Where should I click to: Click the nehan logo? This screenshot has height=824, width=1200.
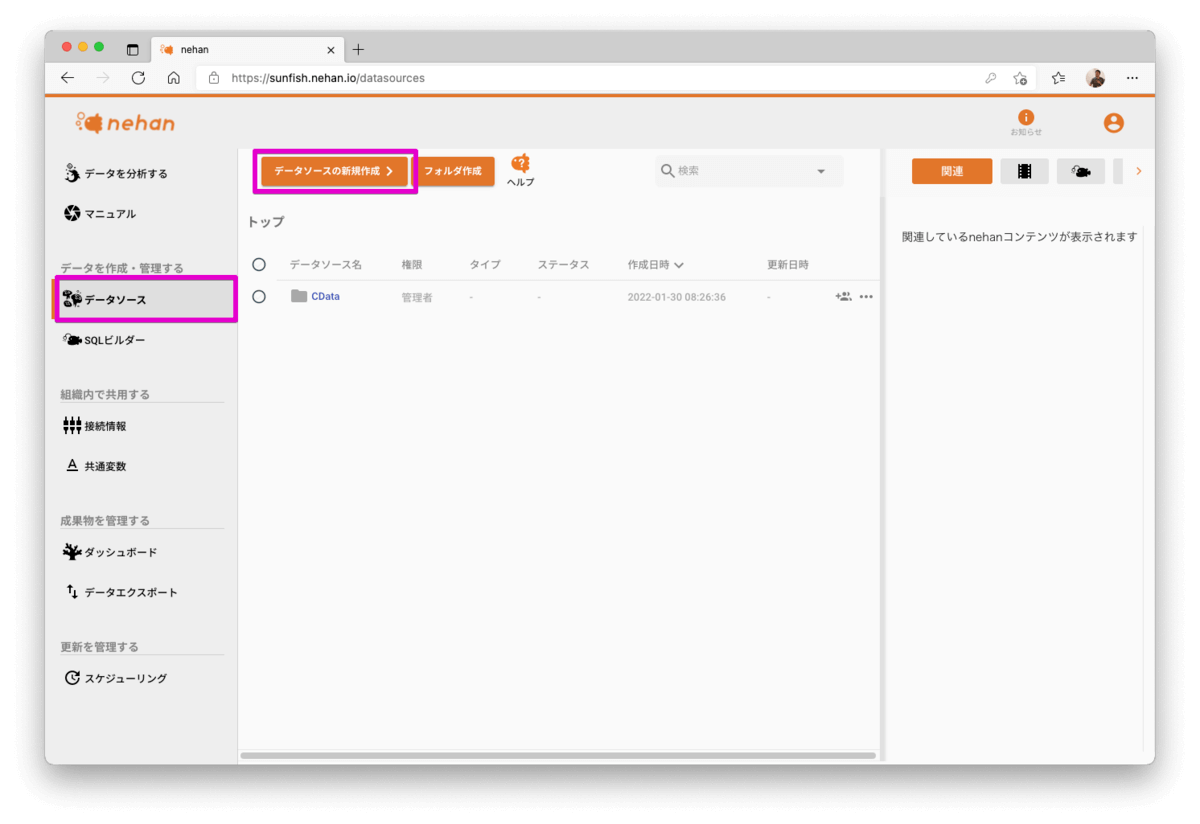coord(126,123)
